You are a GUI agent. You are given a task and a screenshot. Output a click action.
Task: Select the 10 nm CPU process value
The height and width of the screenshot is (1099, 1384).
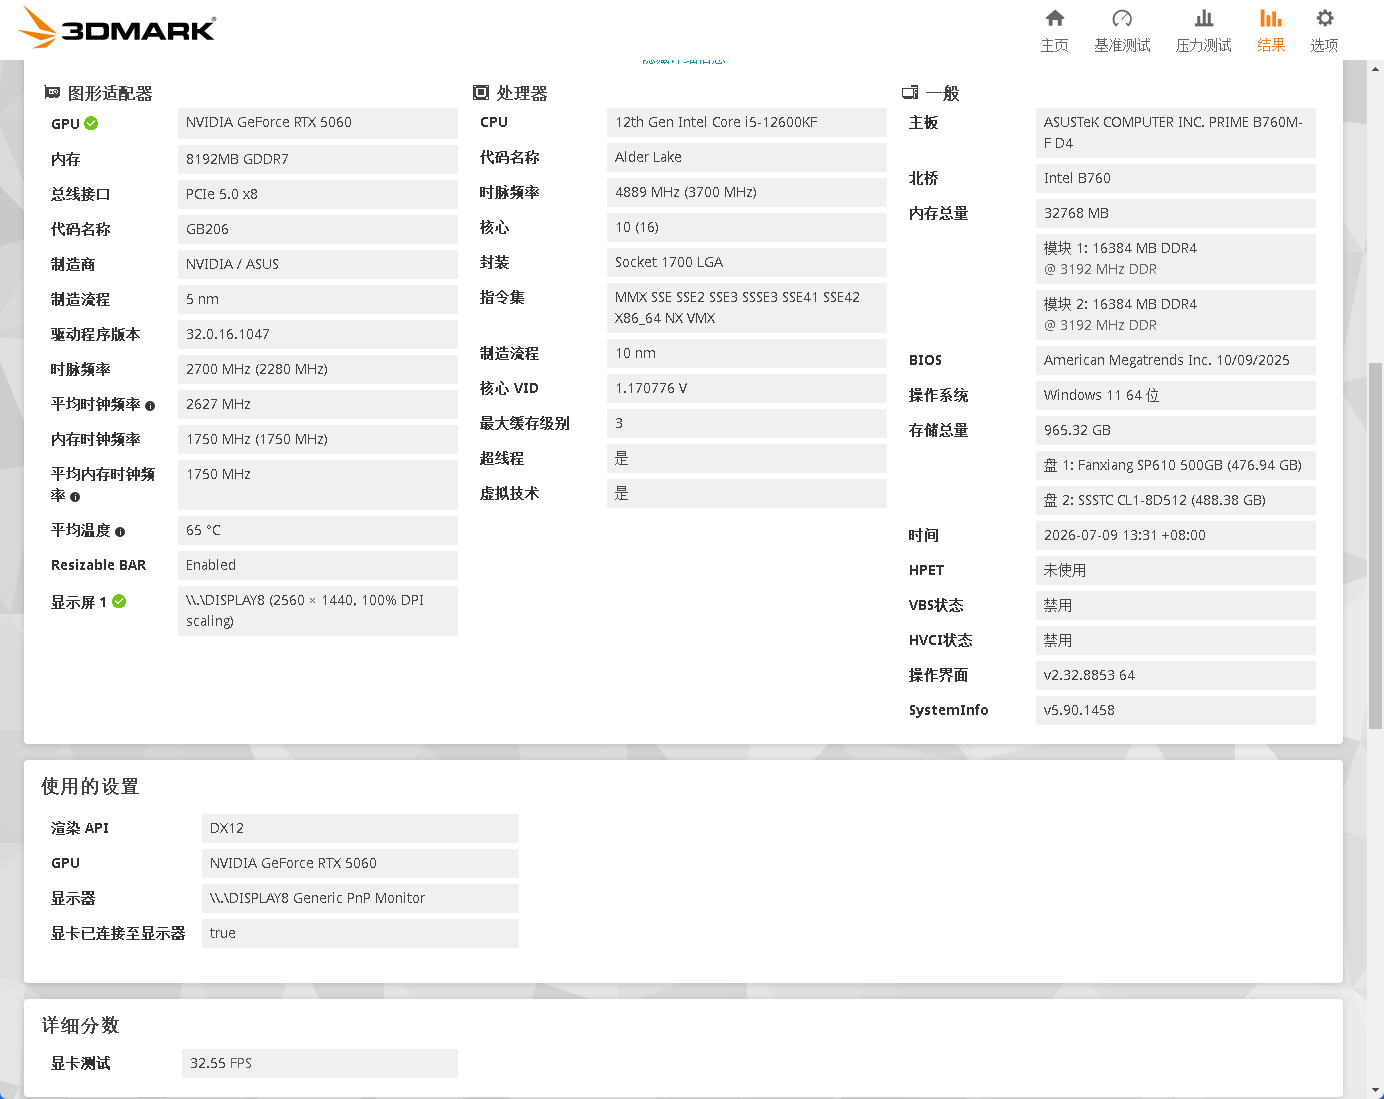pyautogui.click(x=747, y=353)
